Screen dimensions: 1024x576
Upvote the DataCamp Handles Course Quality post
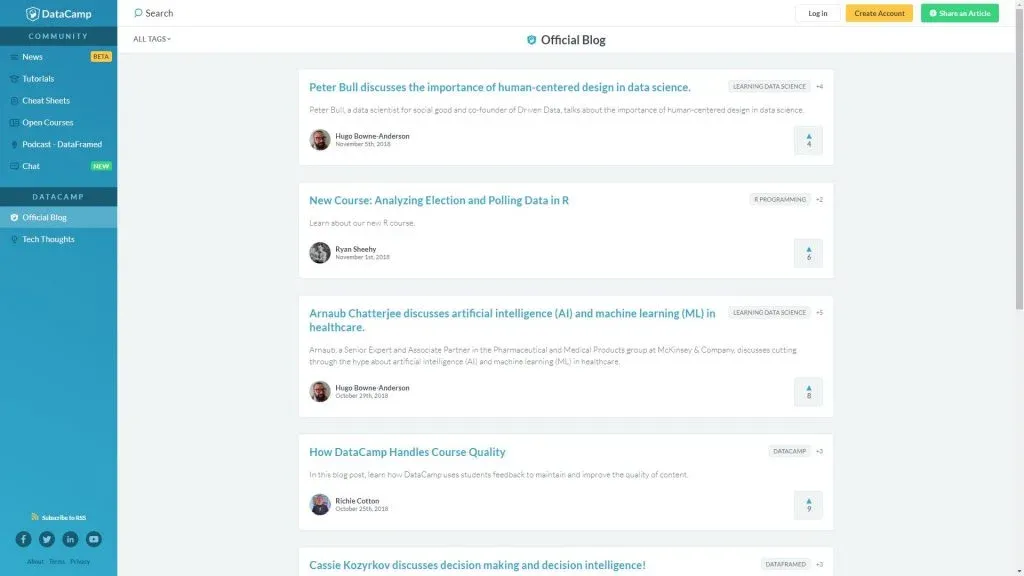[808, 505]
